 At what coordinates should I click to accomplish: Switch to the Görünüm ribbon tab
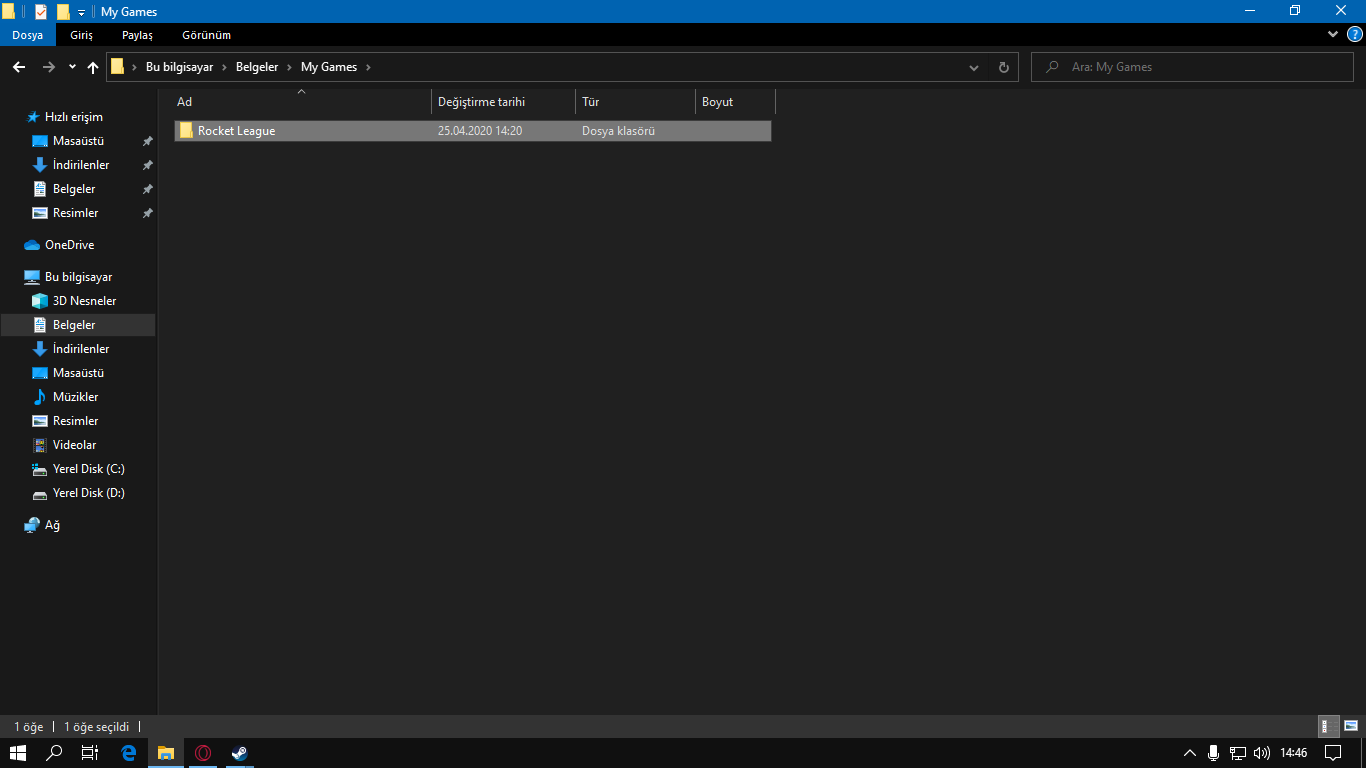coord(206,35)
